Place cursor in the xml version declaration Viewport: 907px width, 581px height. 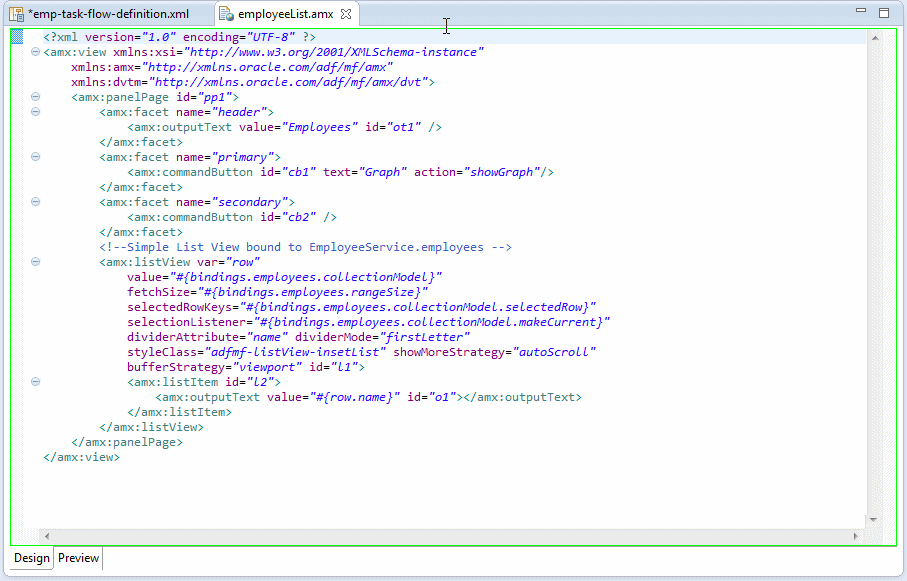[x=180, y=37]
